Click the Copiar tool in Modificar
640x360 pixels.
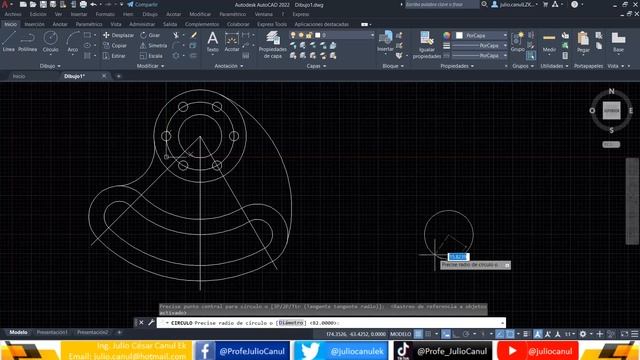[115, 46]
